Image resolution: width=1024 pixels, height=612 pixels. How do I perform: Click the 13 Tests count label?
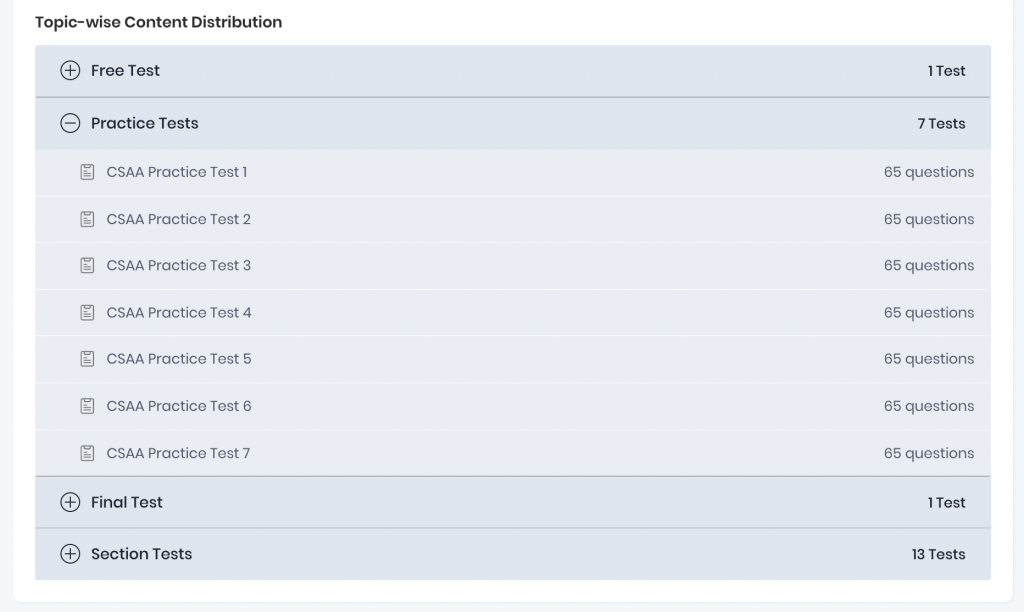(x=938, y=554)
